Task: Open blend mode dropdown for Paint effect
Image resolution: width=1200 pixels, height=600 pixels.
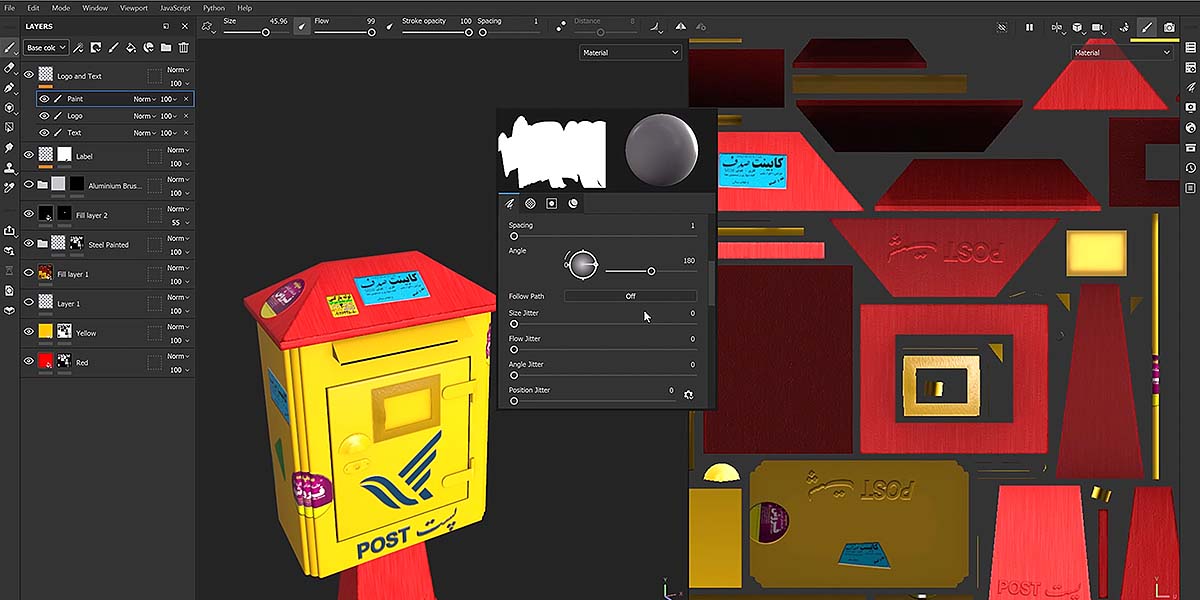Action: pos(145,99)
